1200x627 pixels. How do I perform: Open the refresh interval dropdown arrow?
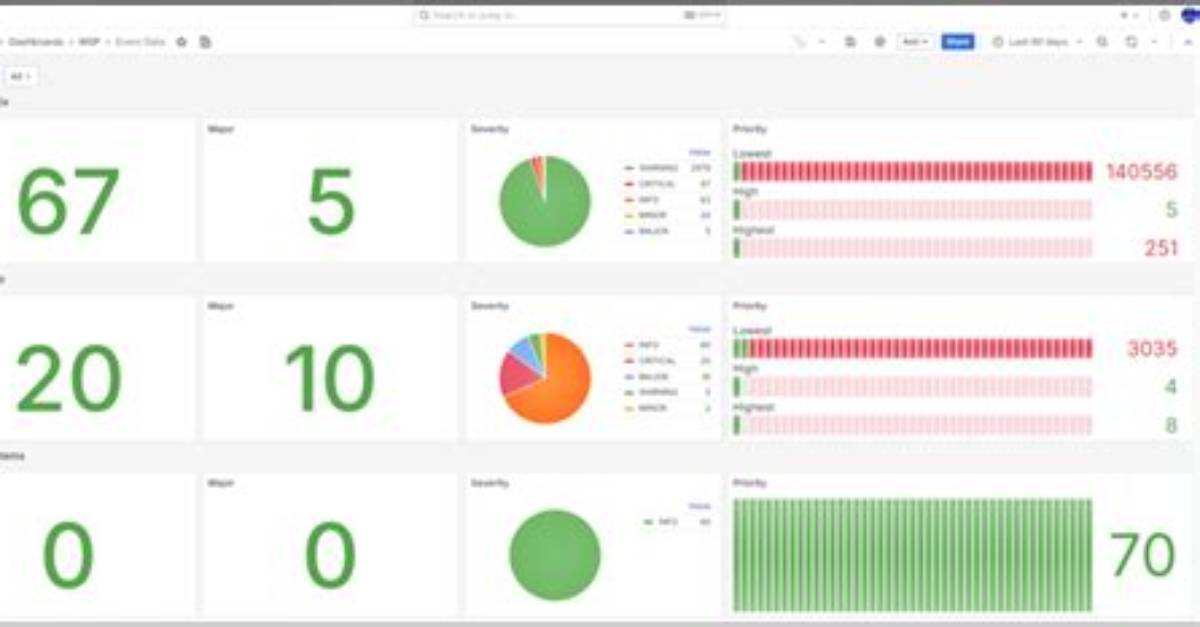tap(1154, 42)
